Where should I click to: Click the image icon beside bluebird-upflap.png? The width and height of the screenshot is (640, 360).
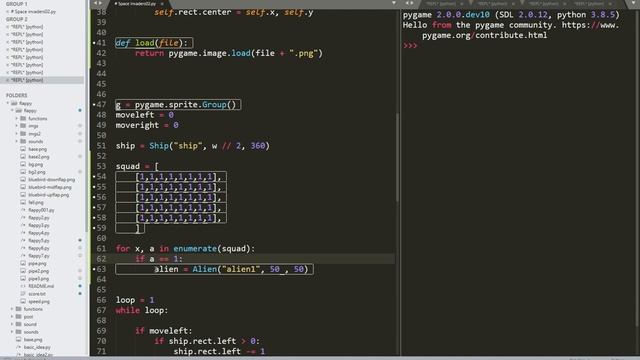click(23, 195)
